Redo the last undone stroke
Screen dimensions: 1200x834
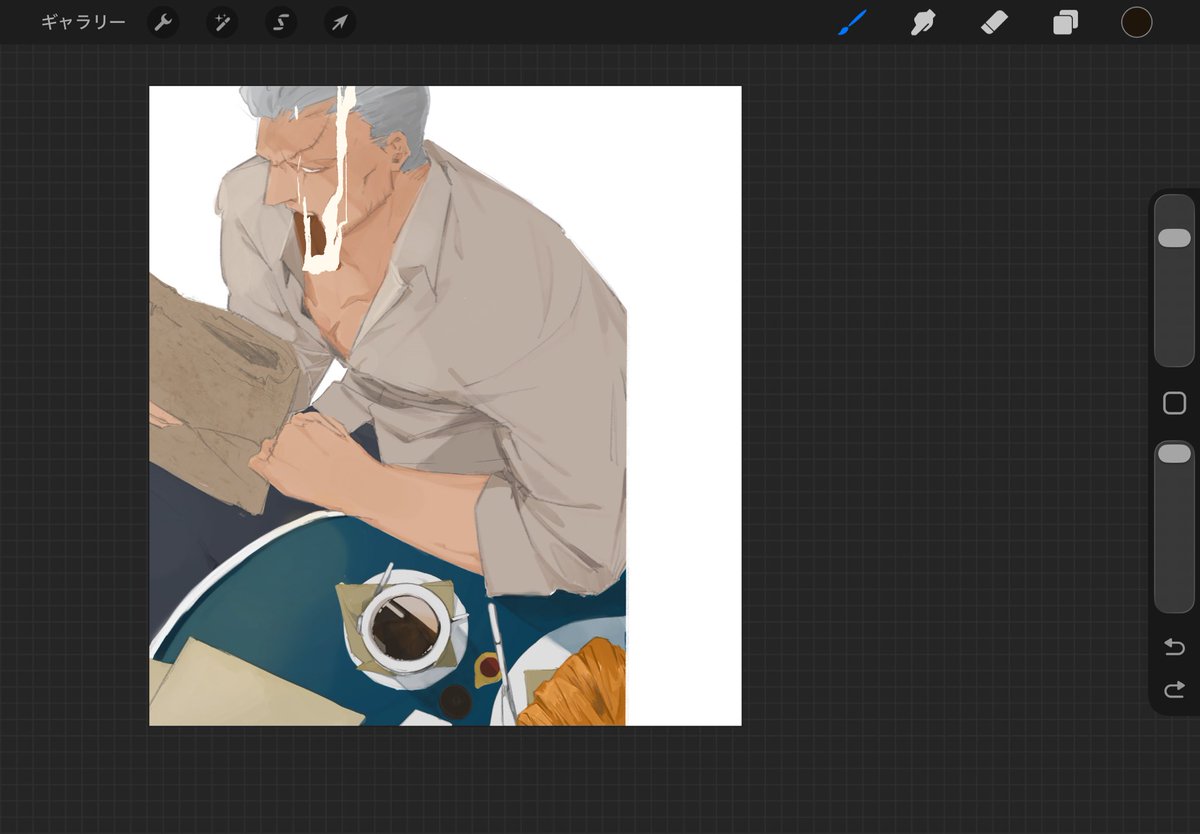point(1174,689)
